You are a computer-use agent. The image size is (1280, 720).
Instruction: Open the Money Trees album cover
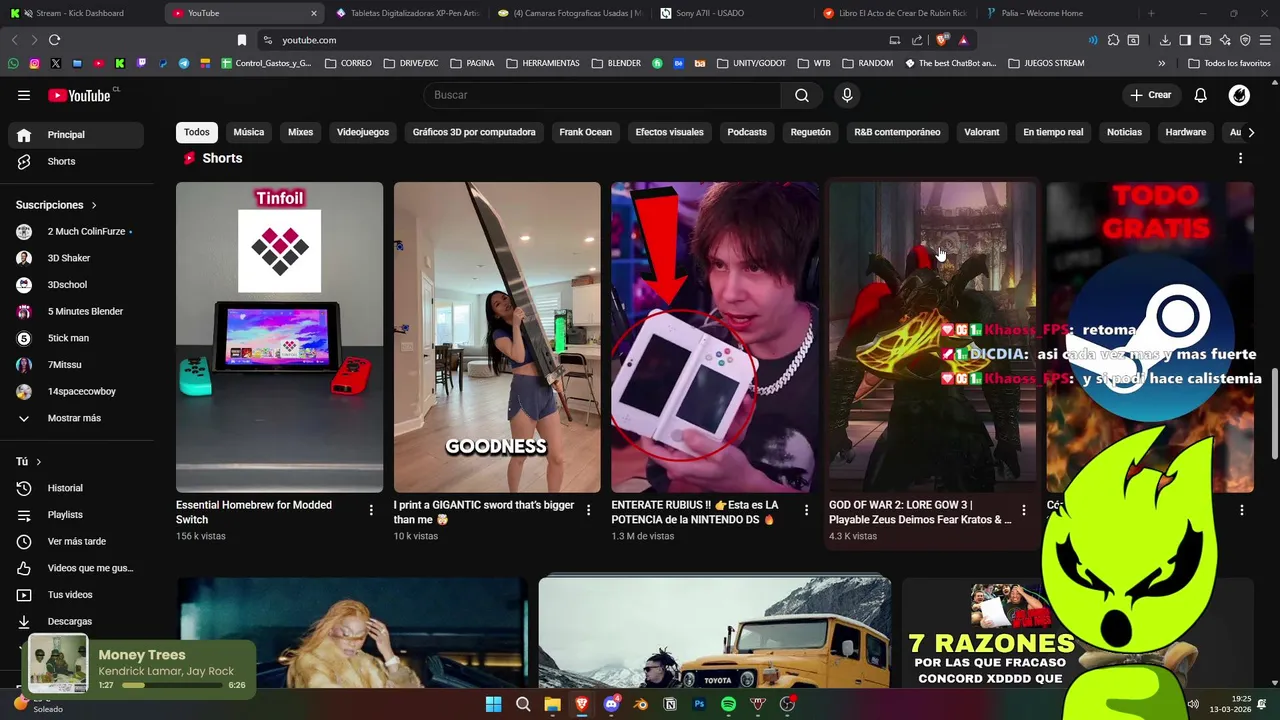click(x=57, y=664)
